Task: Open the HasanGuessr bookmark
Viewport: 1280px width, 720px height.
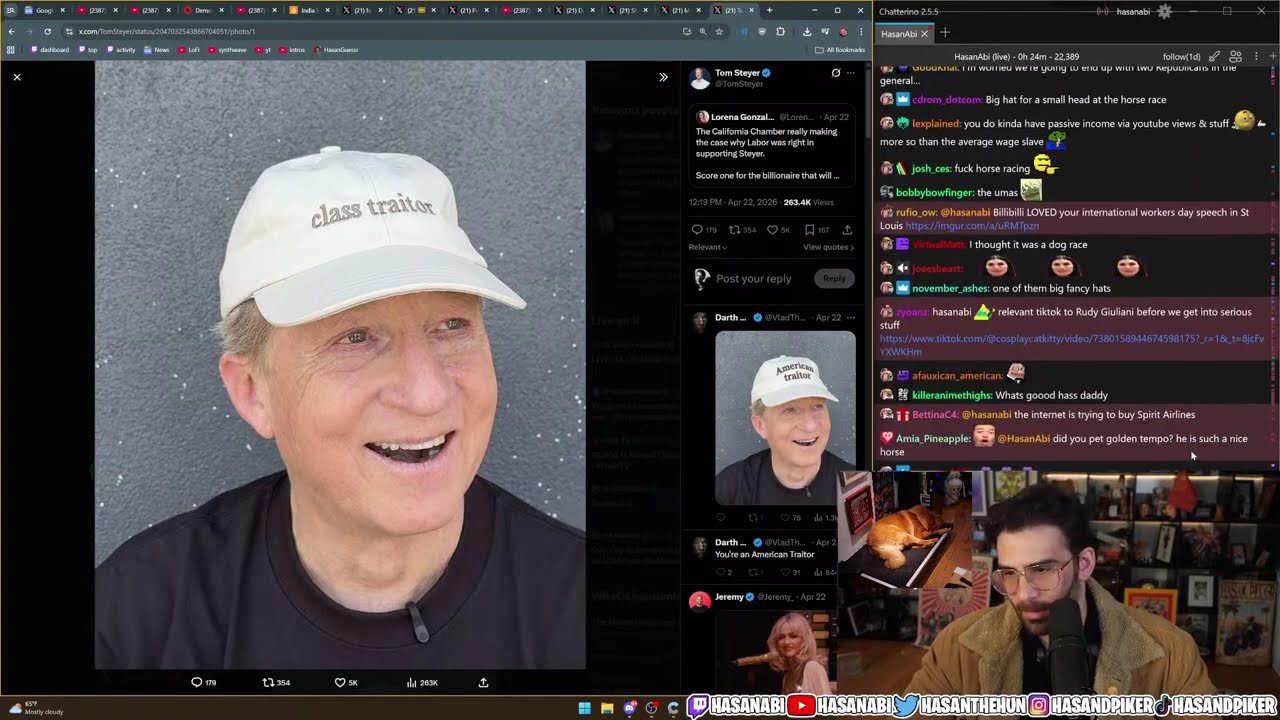Action: (x=336, y=49)
